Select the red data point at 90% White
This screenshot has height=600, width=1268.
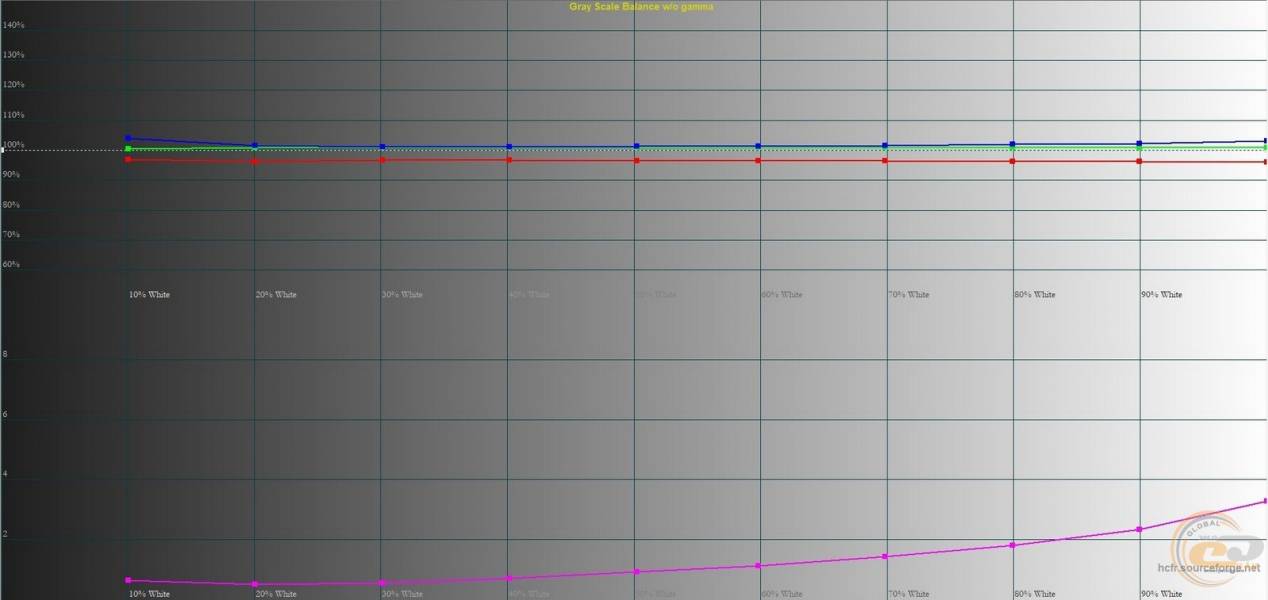[x=1139, y=161]
